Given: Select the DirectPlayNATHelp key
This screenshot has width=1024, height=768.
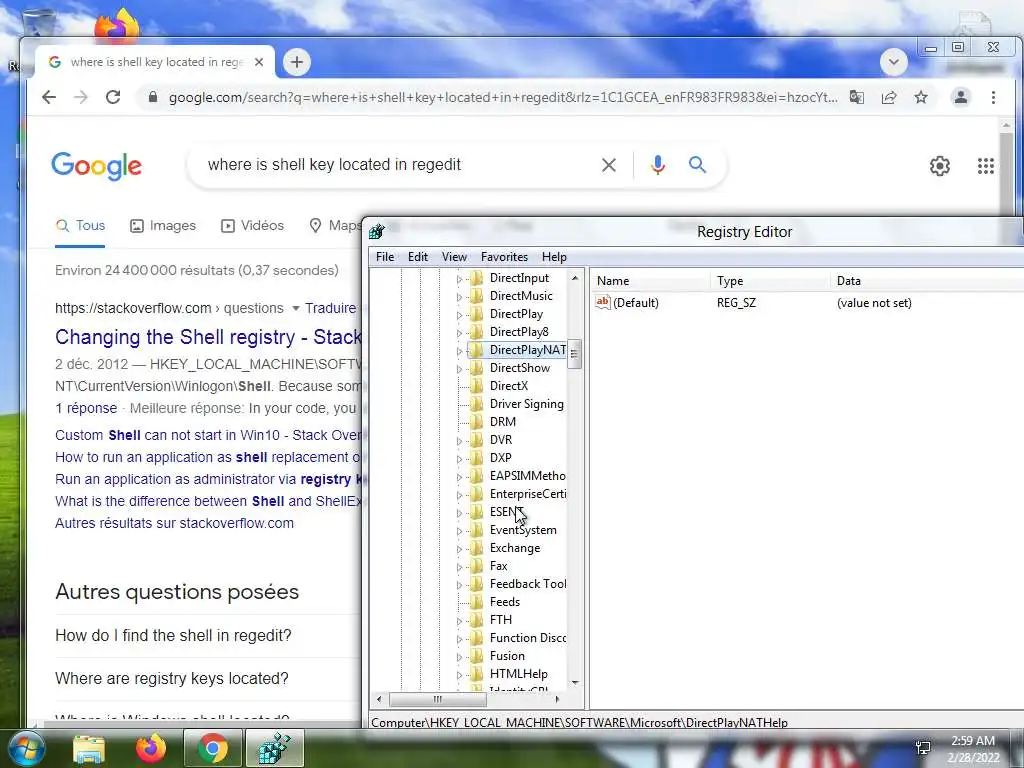Looking at the screenshot, I should coord(528,350).
